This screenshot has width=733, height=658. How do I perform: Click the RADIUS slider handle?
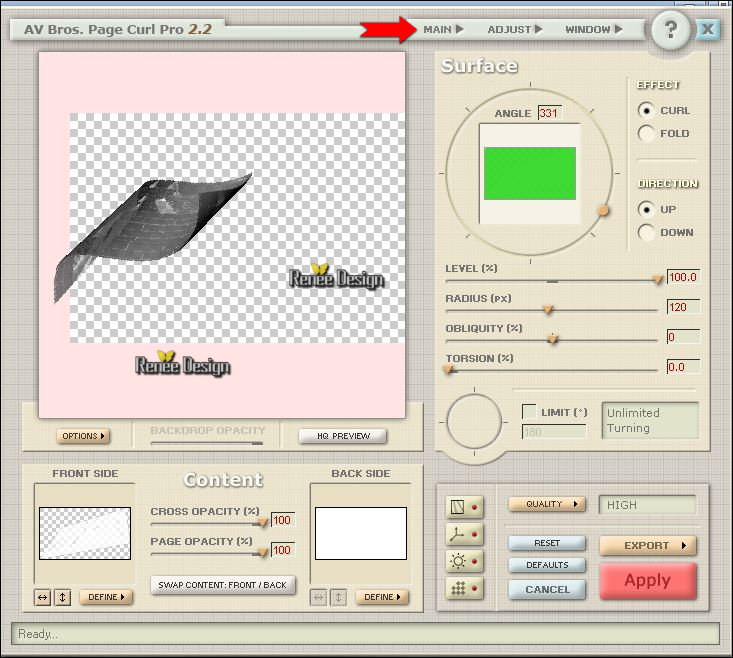tap(548, 309)
